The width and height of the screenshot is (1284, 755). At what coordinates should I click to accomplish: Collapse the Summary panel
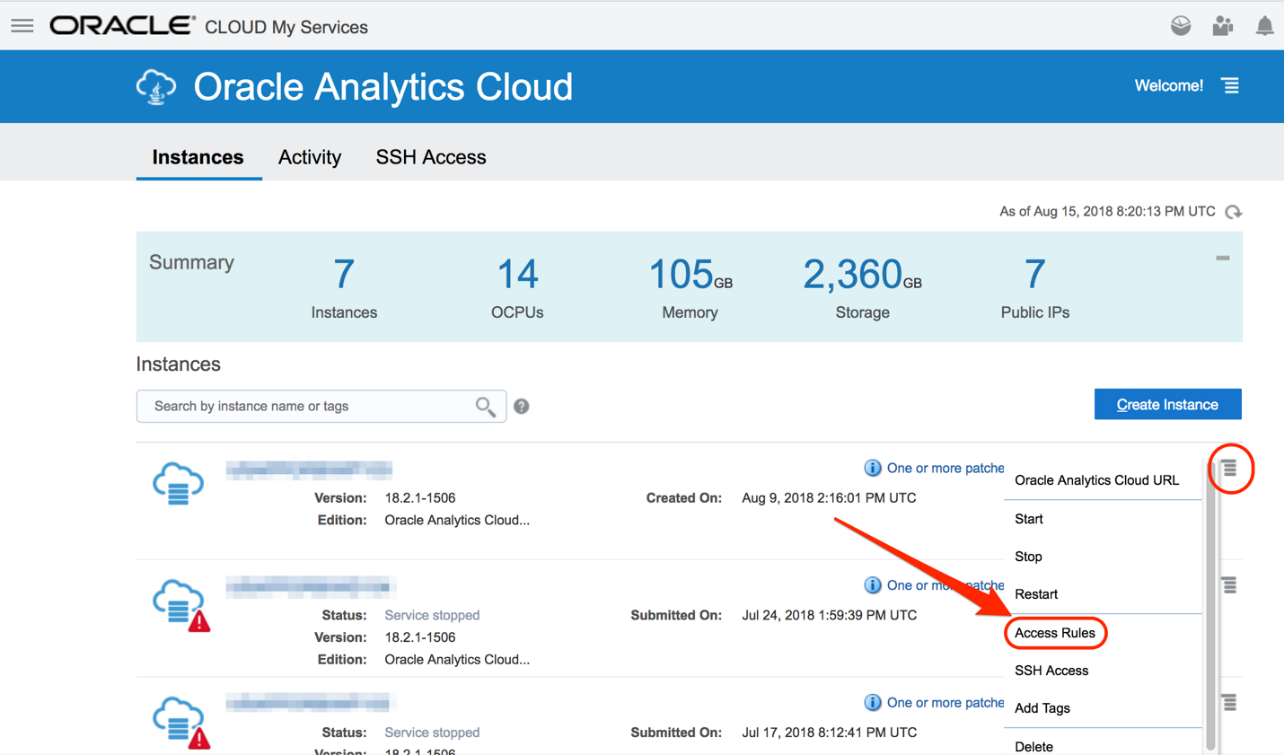(1222, 258)
